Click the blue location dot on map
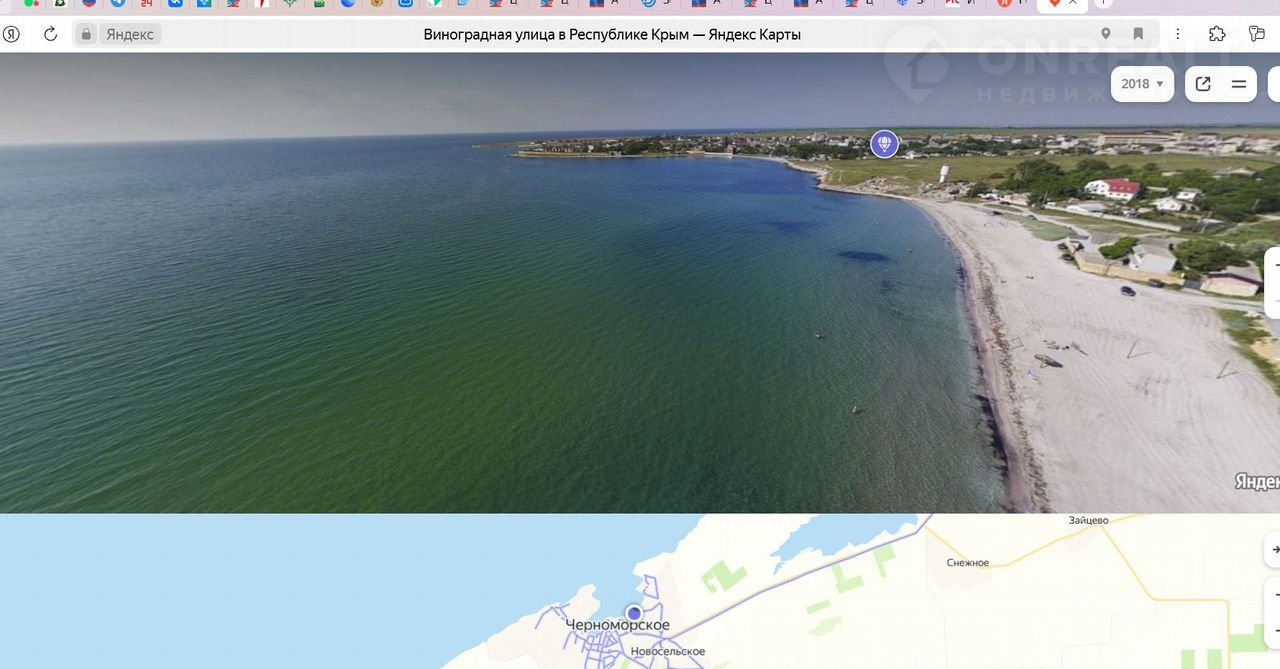 (x=633, y=613)
